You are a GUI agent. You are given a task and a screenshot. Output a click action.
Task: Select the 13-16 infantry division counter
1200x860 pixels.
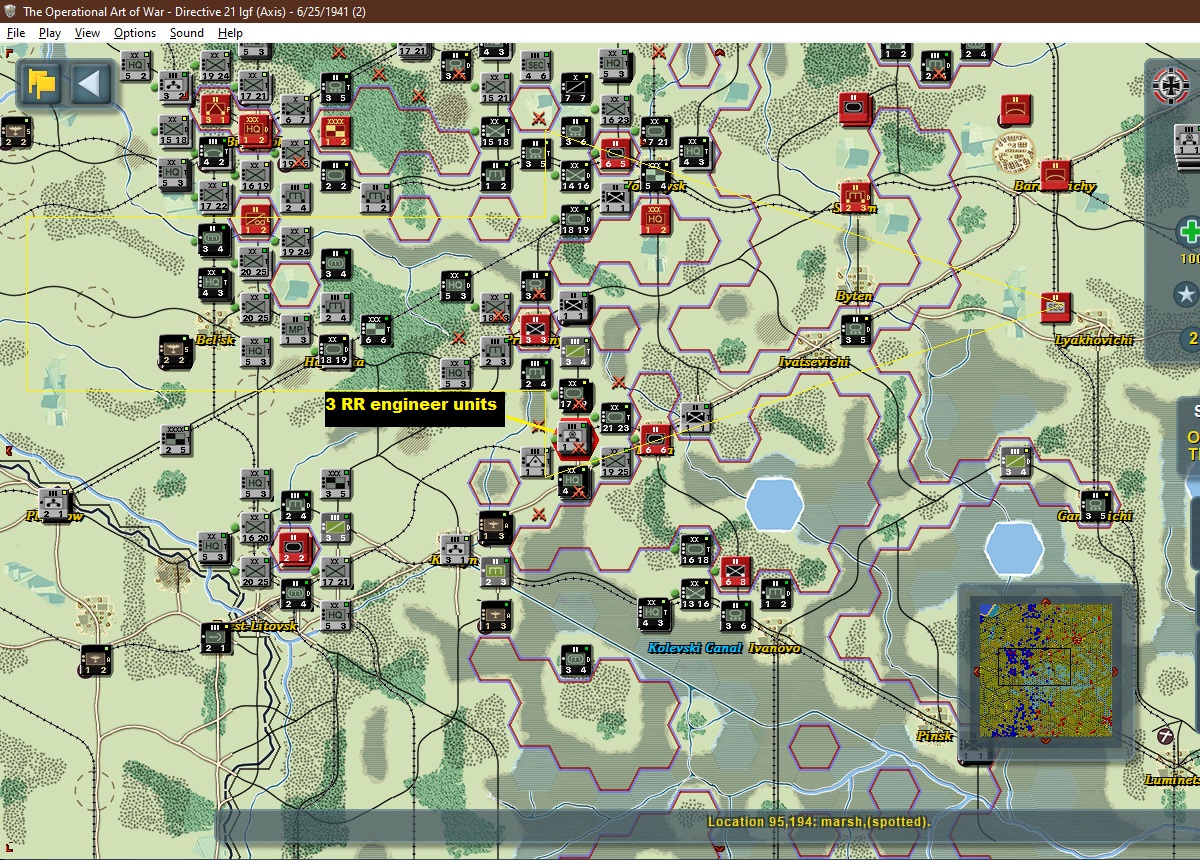tap(695, 593)
